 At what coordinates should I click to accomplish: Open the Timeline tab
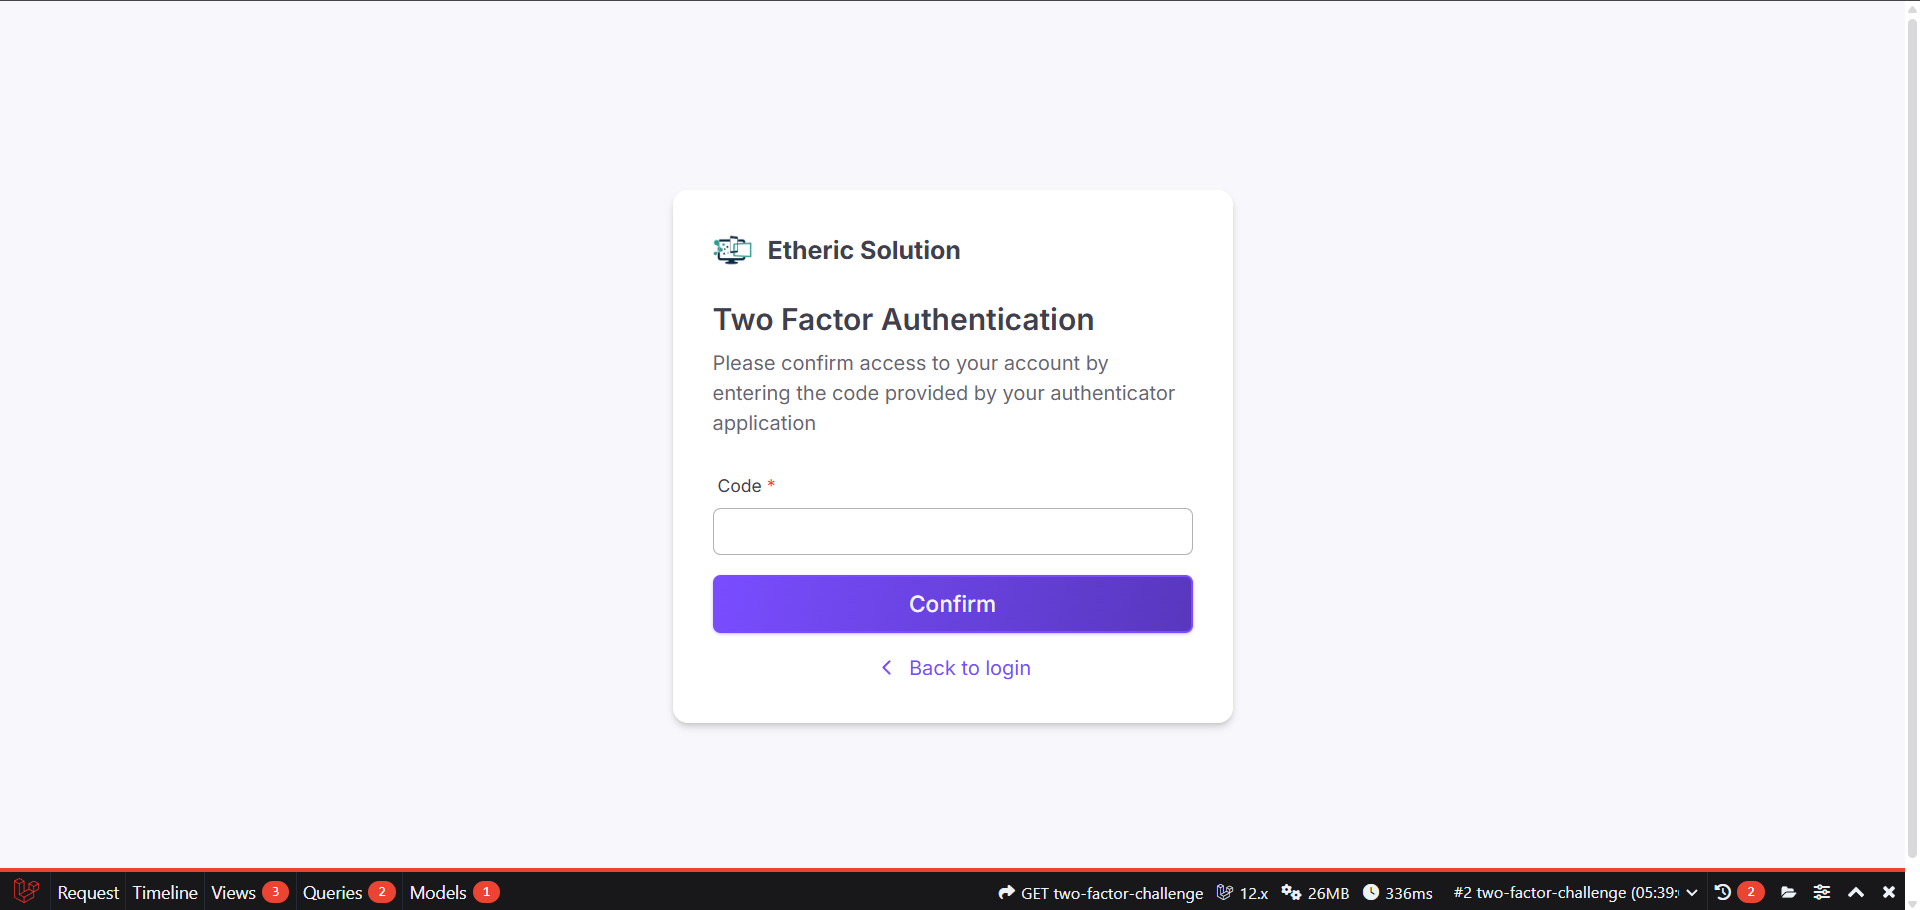(x=164, y=892)
